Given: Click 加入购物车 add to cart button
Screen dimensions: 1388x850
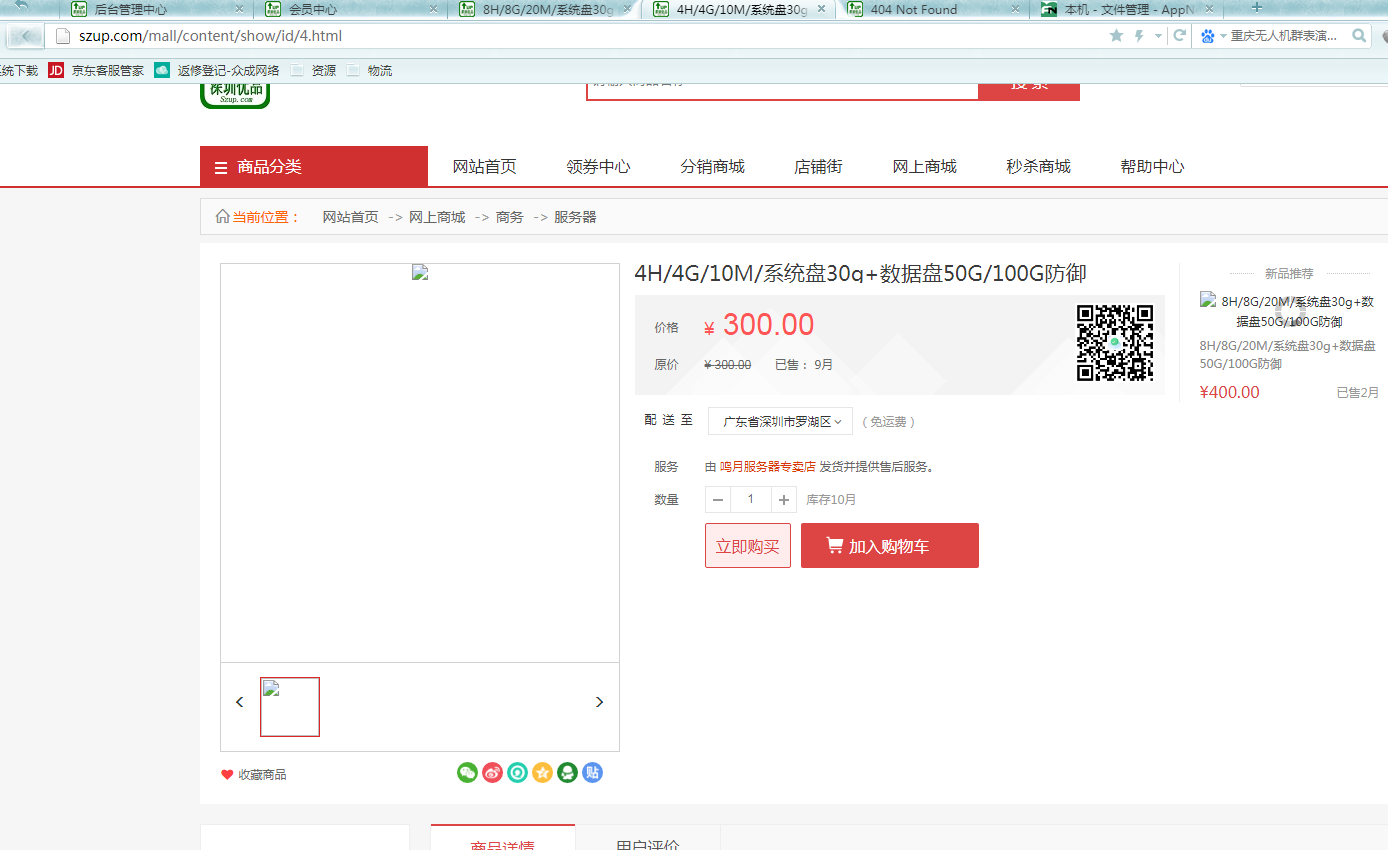Looking at the screenshot, I should pyautogui.click(x=889, y=546).
